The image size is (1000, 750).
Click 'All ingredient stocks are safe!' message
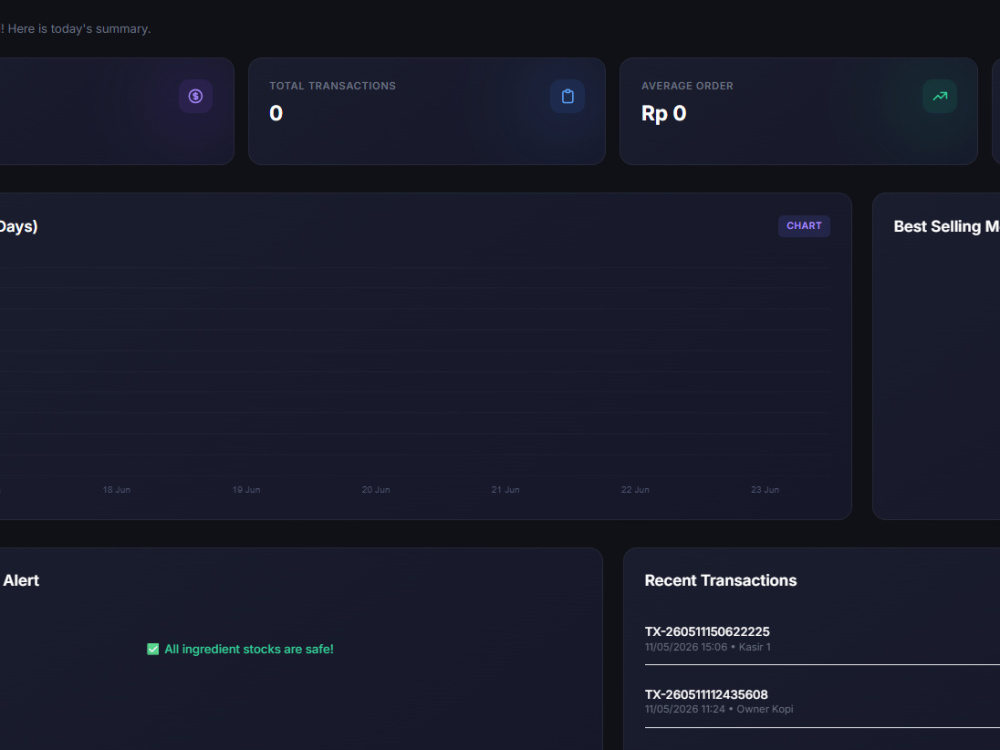pyautogui.click(x=249, y=649)
